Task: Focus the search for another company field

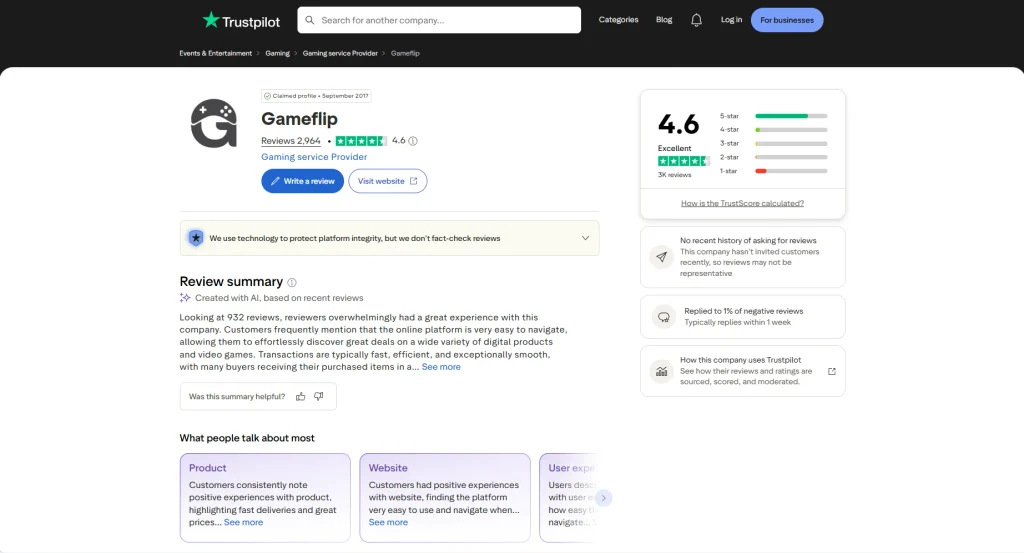Action: 439,20
